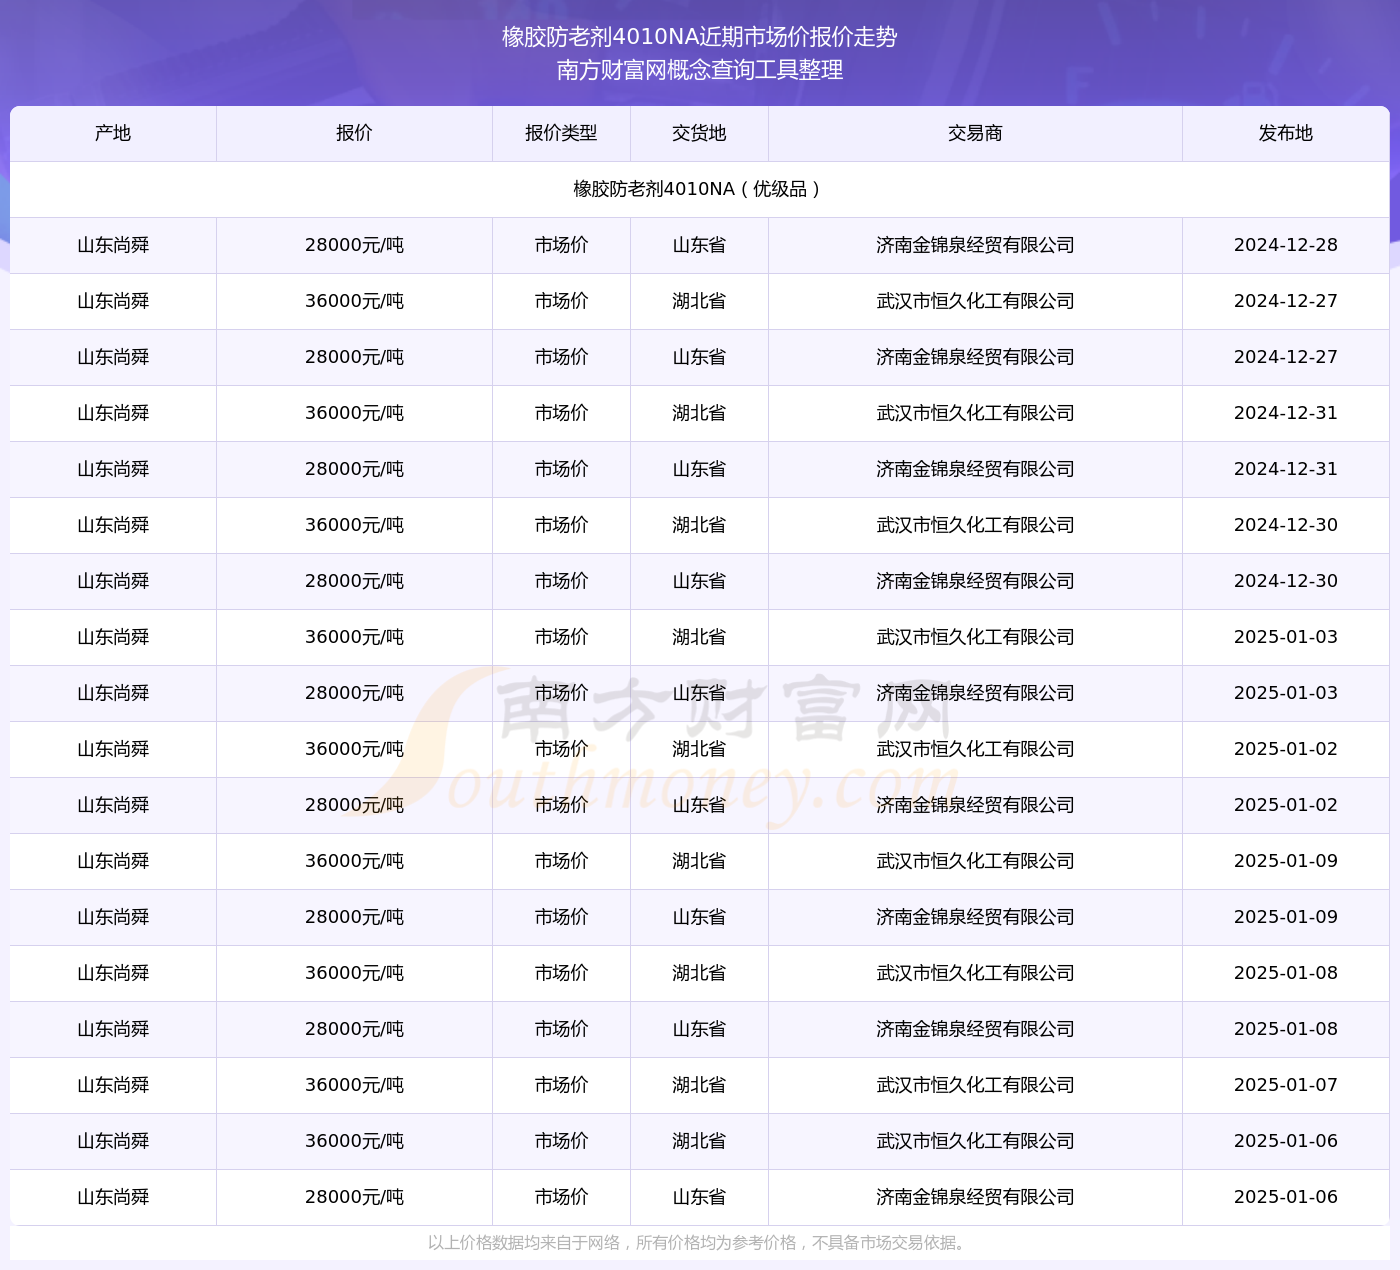Click 济南金锦泉经贸有限公司 dated 2025-01-08

tap(975, 1029)
